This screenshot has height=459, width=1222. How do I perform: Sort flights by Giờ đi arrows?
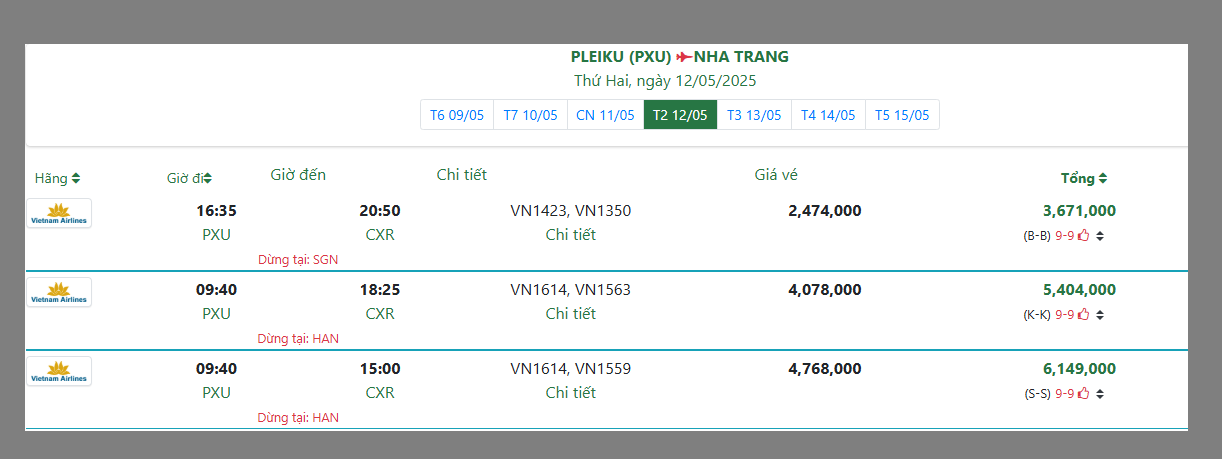pyautogui.click(x=207, y=179)
